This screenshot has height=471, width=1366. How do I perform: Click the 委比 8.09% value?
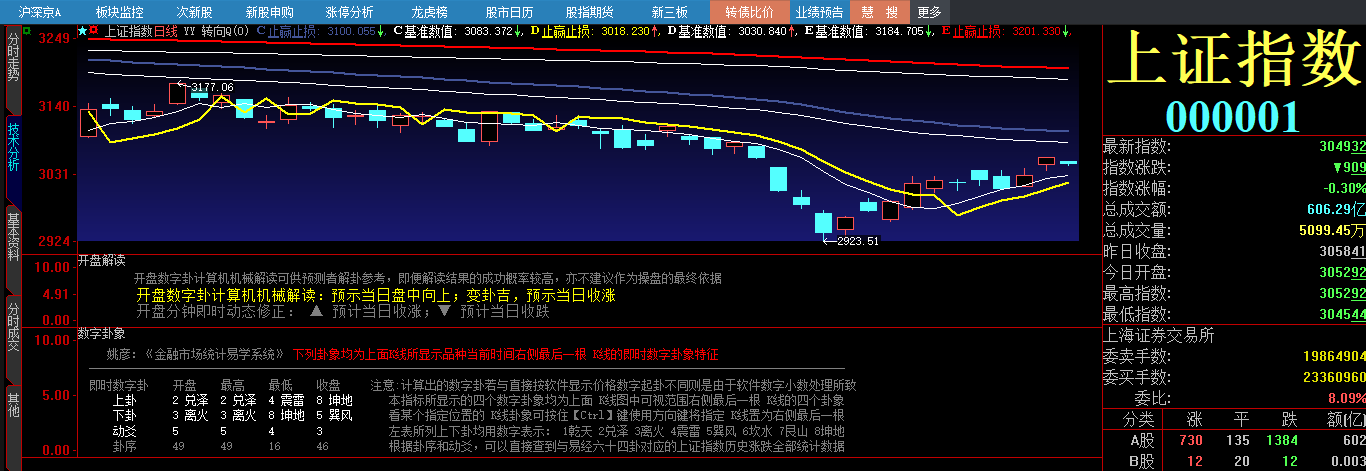coord(1345,398)
